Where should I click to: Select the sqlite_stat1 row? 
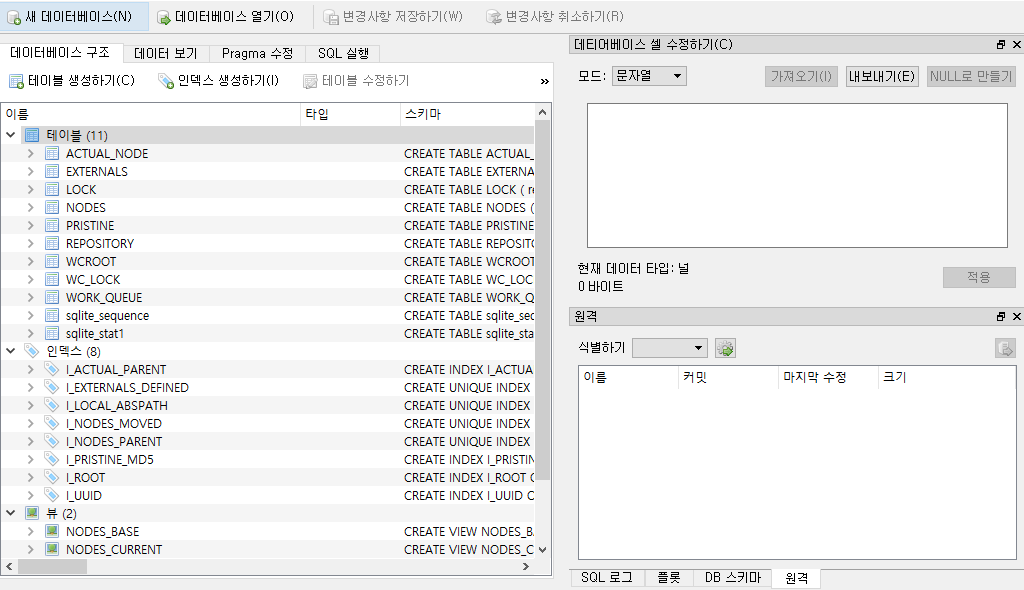pyautogui.click(x=268, y=333)
